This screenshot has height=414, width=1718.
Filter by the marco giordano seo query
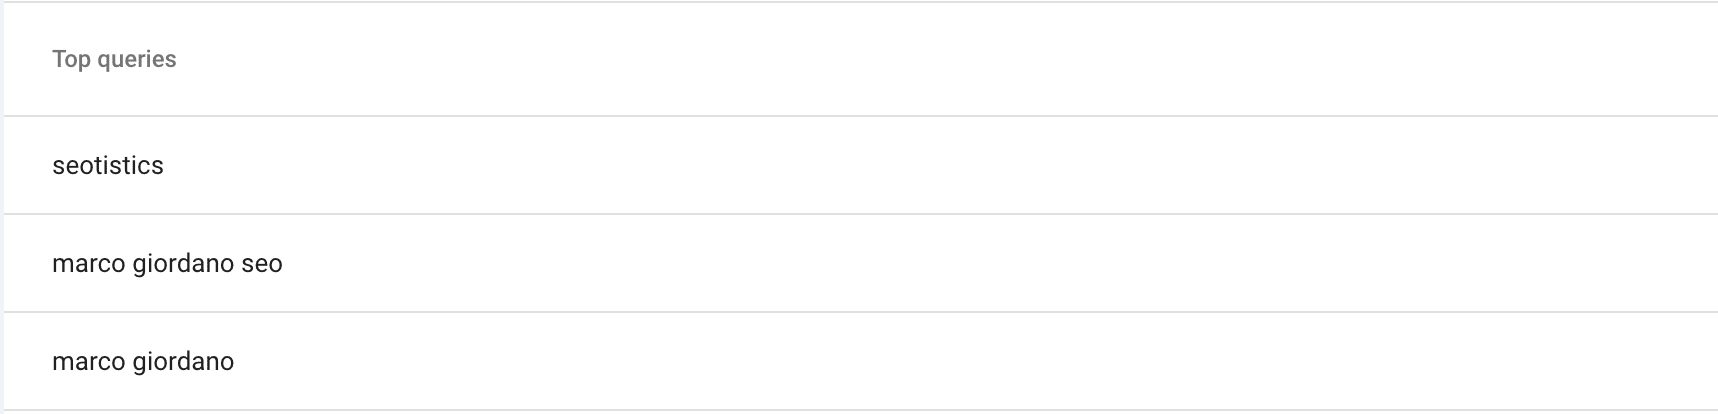pos(167,264)
